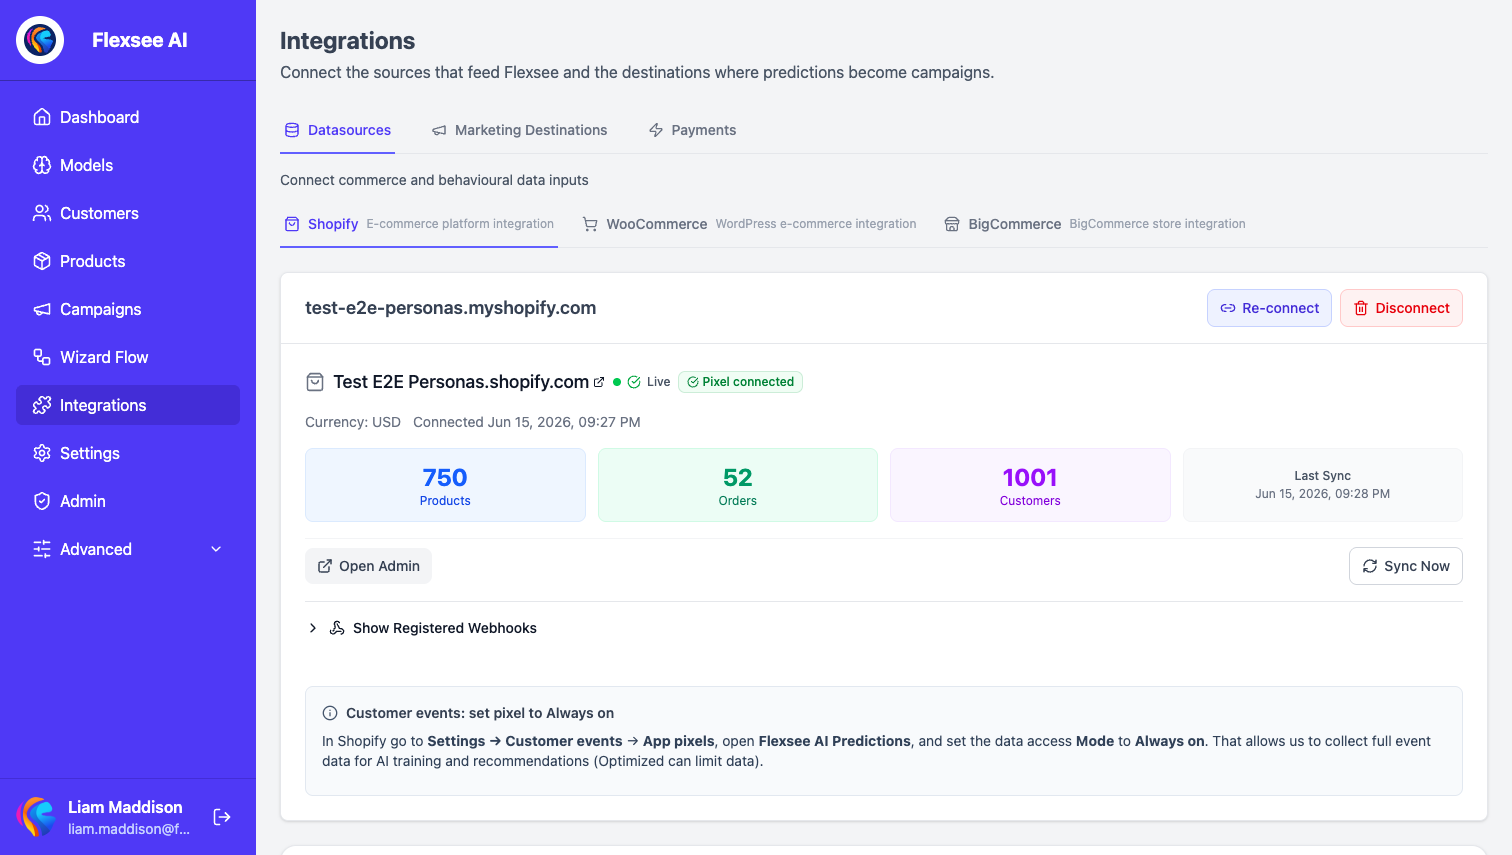
Task: Select the BigCommerce integration tab
Action: [x=1095, y=224]
